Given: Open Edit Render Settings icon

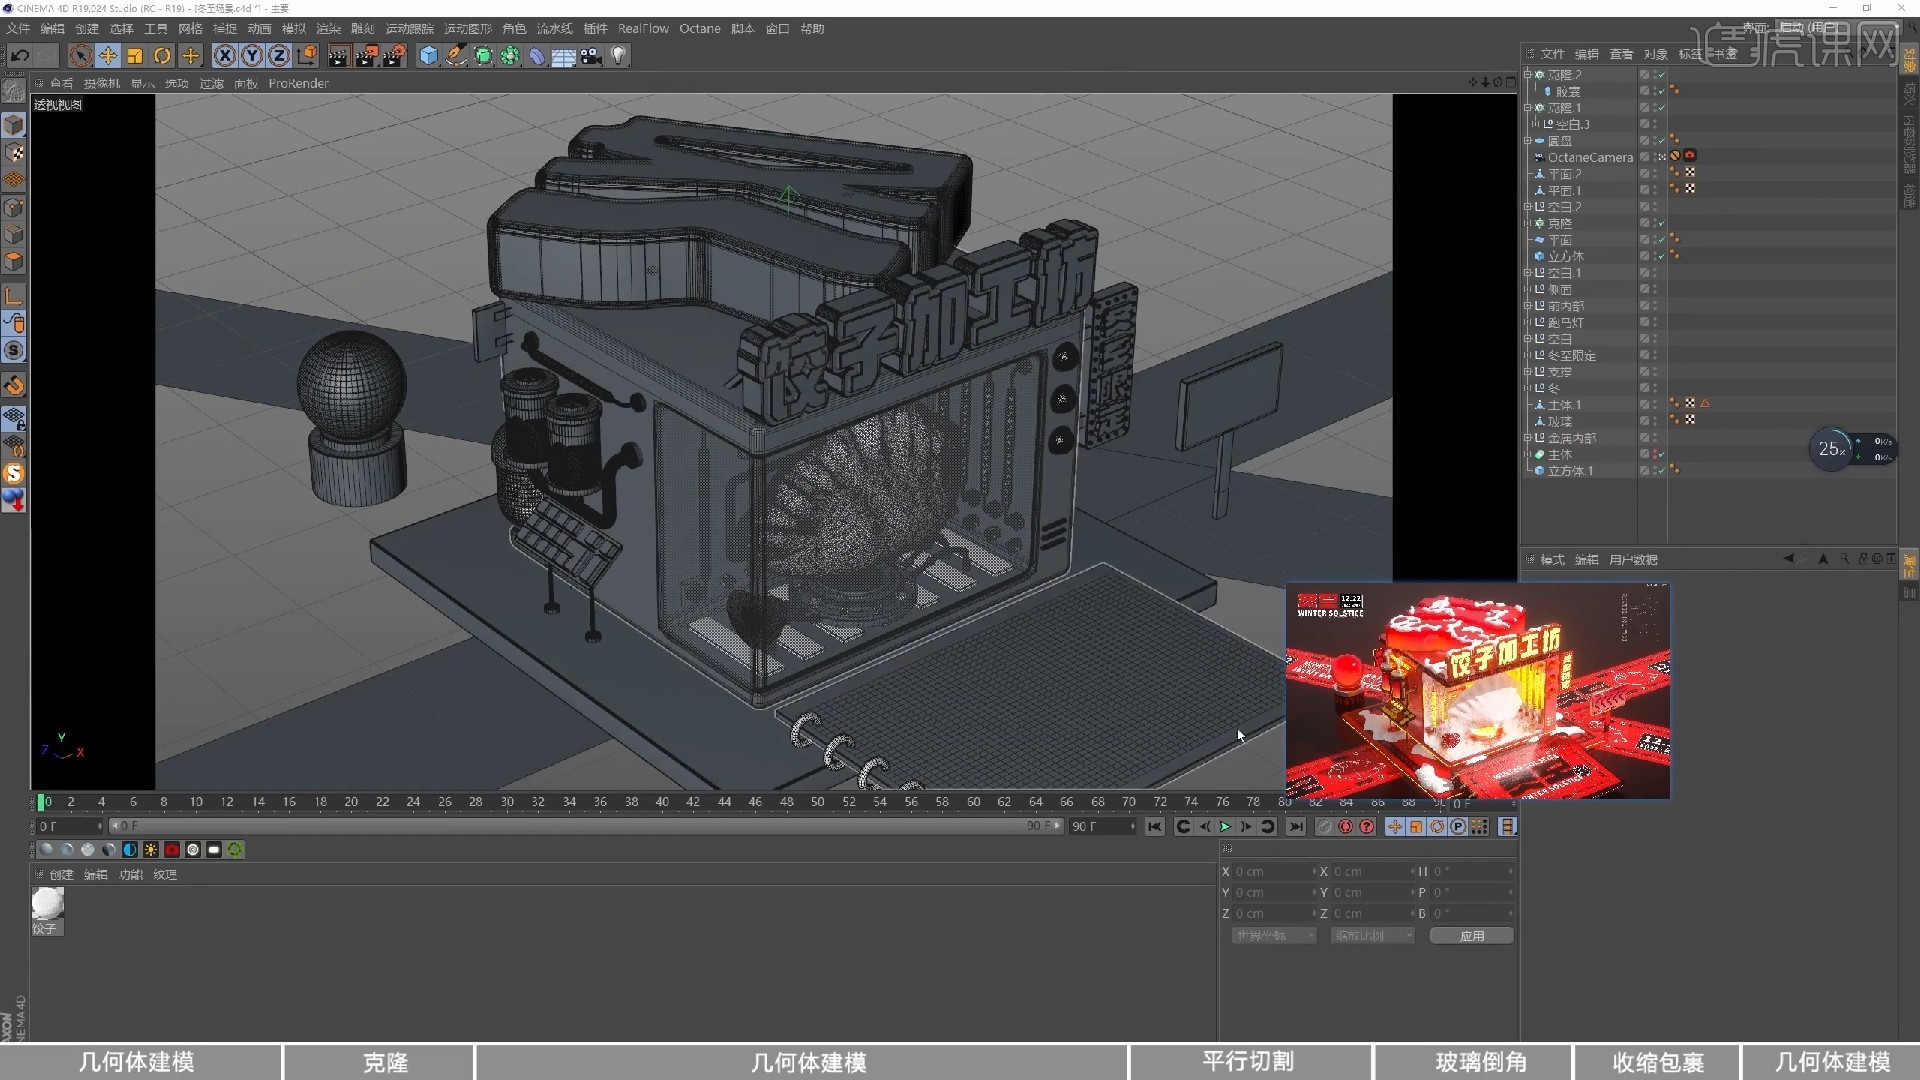Looking at the screenshot, I should tap(394, 56).
